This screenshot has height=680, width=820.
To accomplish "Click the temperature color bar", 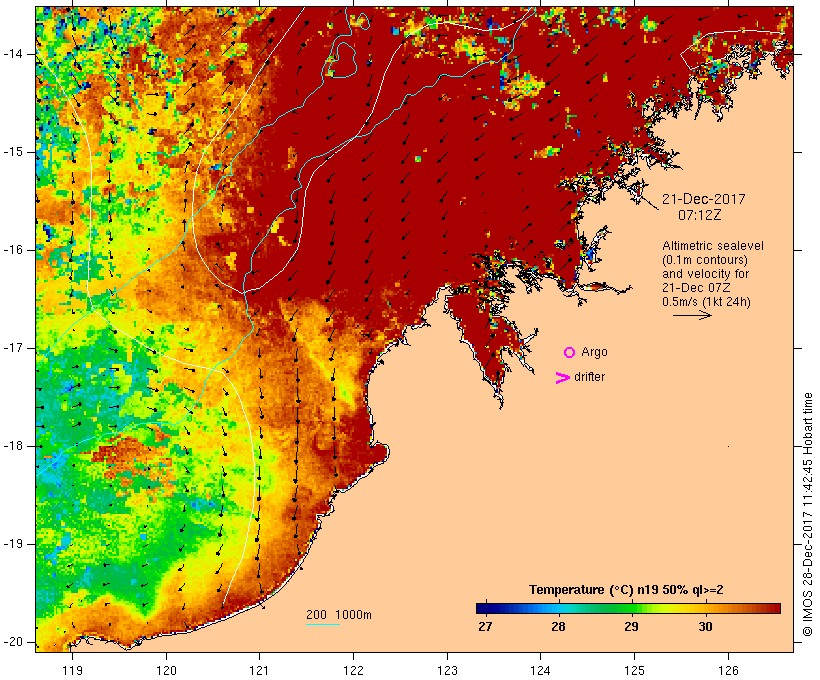I will click(x=628, y=608).
